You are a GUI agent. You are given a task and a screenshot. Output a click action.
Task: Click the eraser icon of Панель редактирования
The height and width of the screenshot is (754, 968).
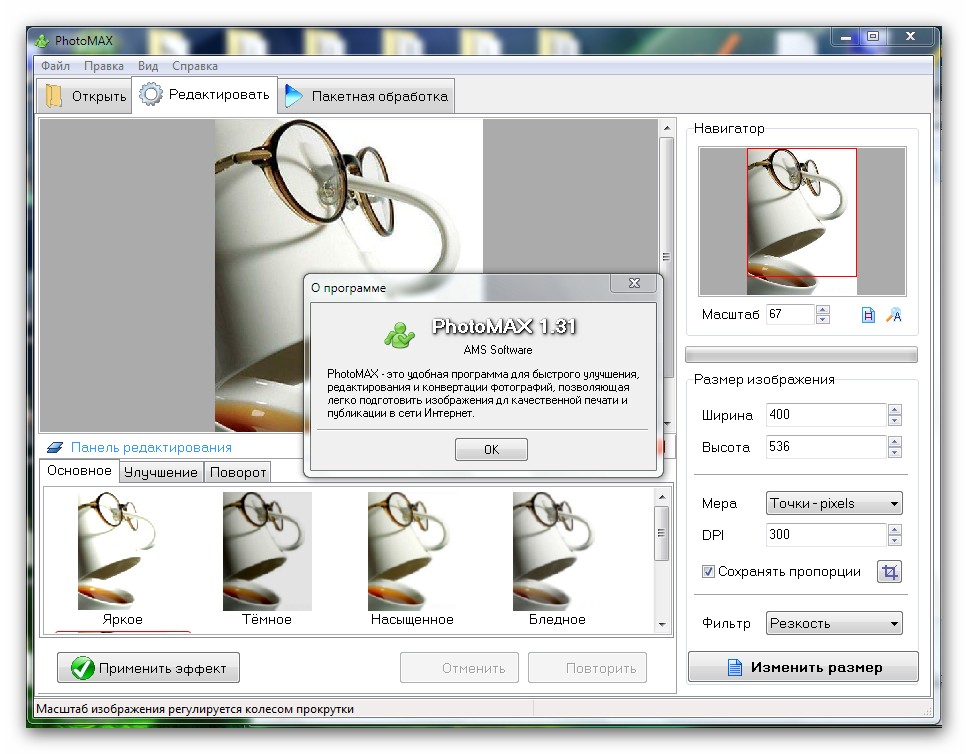pyautogui.click(x=55, y=448)
